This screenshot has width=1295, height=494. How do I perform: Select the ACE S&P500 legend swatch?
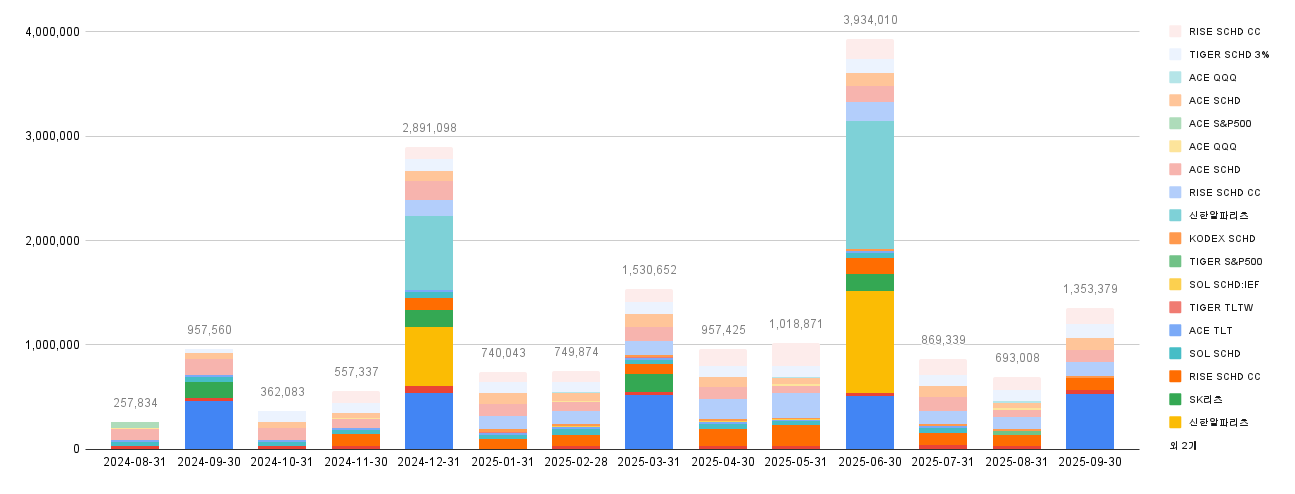pyautogui.click(x=1175, y=124)
